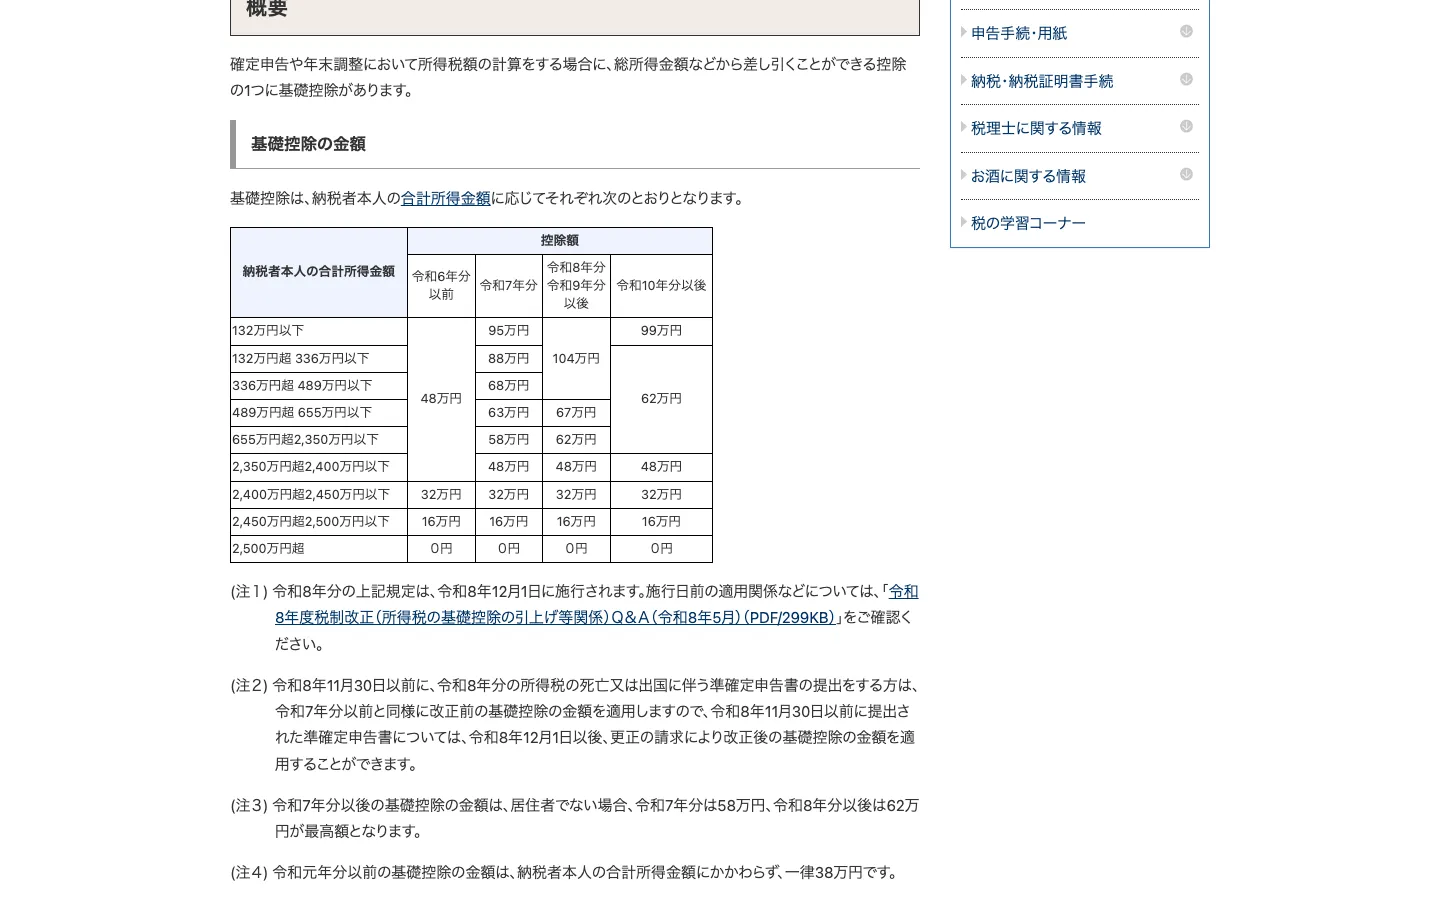Open the 税理士に関する情報 sidebar link
Screen dimensions: 1440x900
pos(1036,128)
